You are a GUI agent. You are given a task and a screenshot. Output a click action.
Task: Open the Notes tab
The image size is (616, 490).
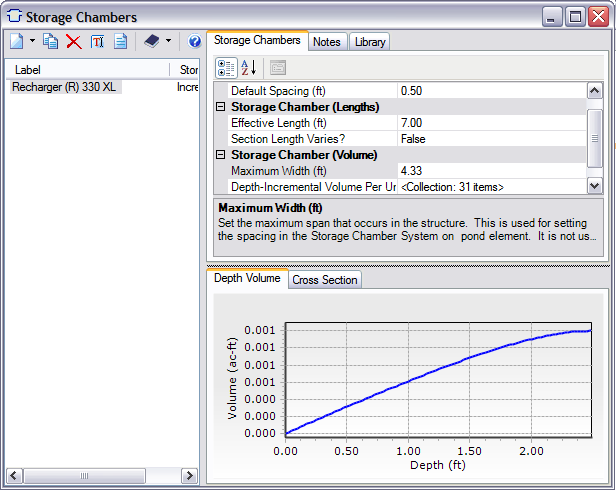327,42
